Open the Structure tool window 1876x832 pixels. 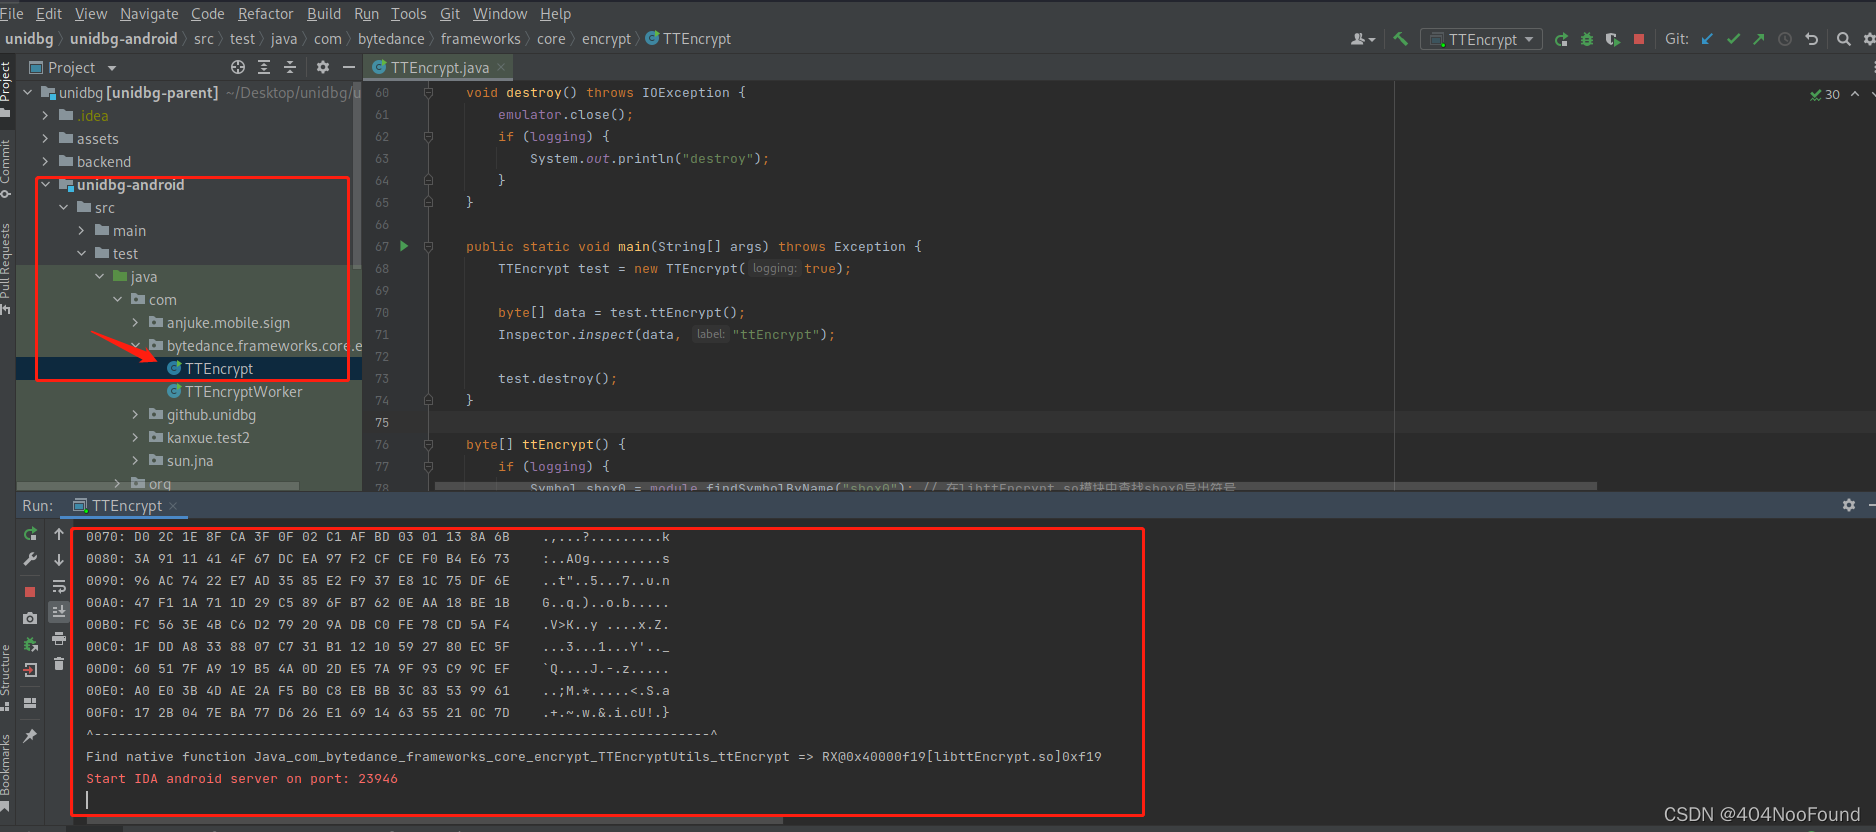(x=6, y=678)
